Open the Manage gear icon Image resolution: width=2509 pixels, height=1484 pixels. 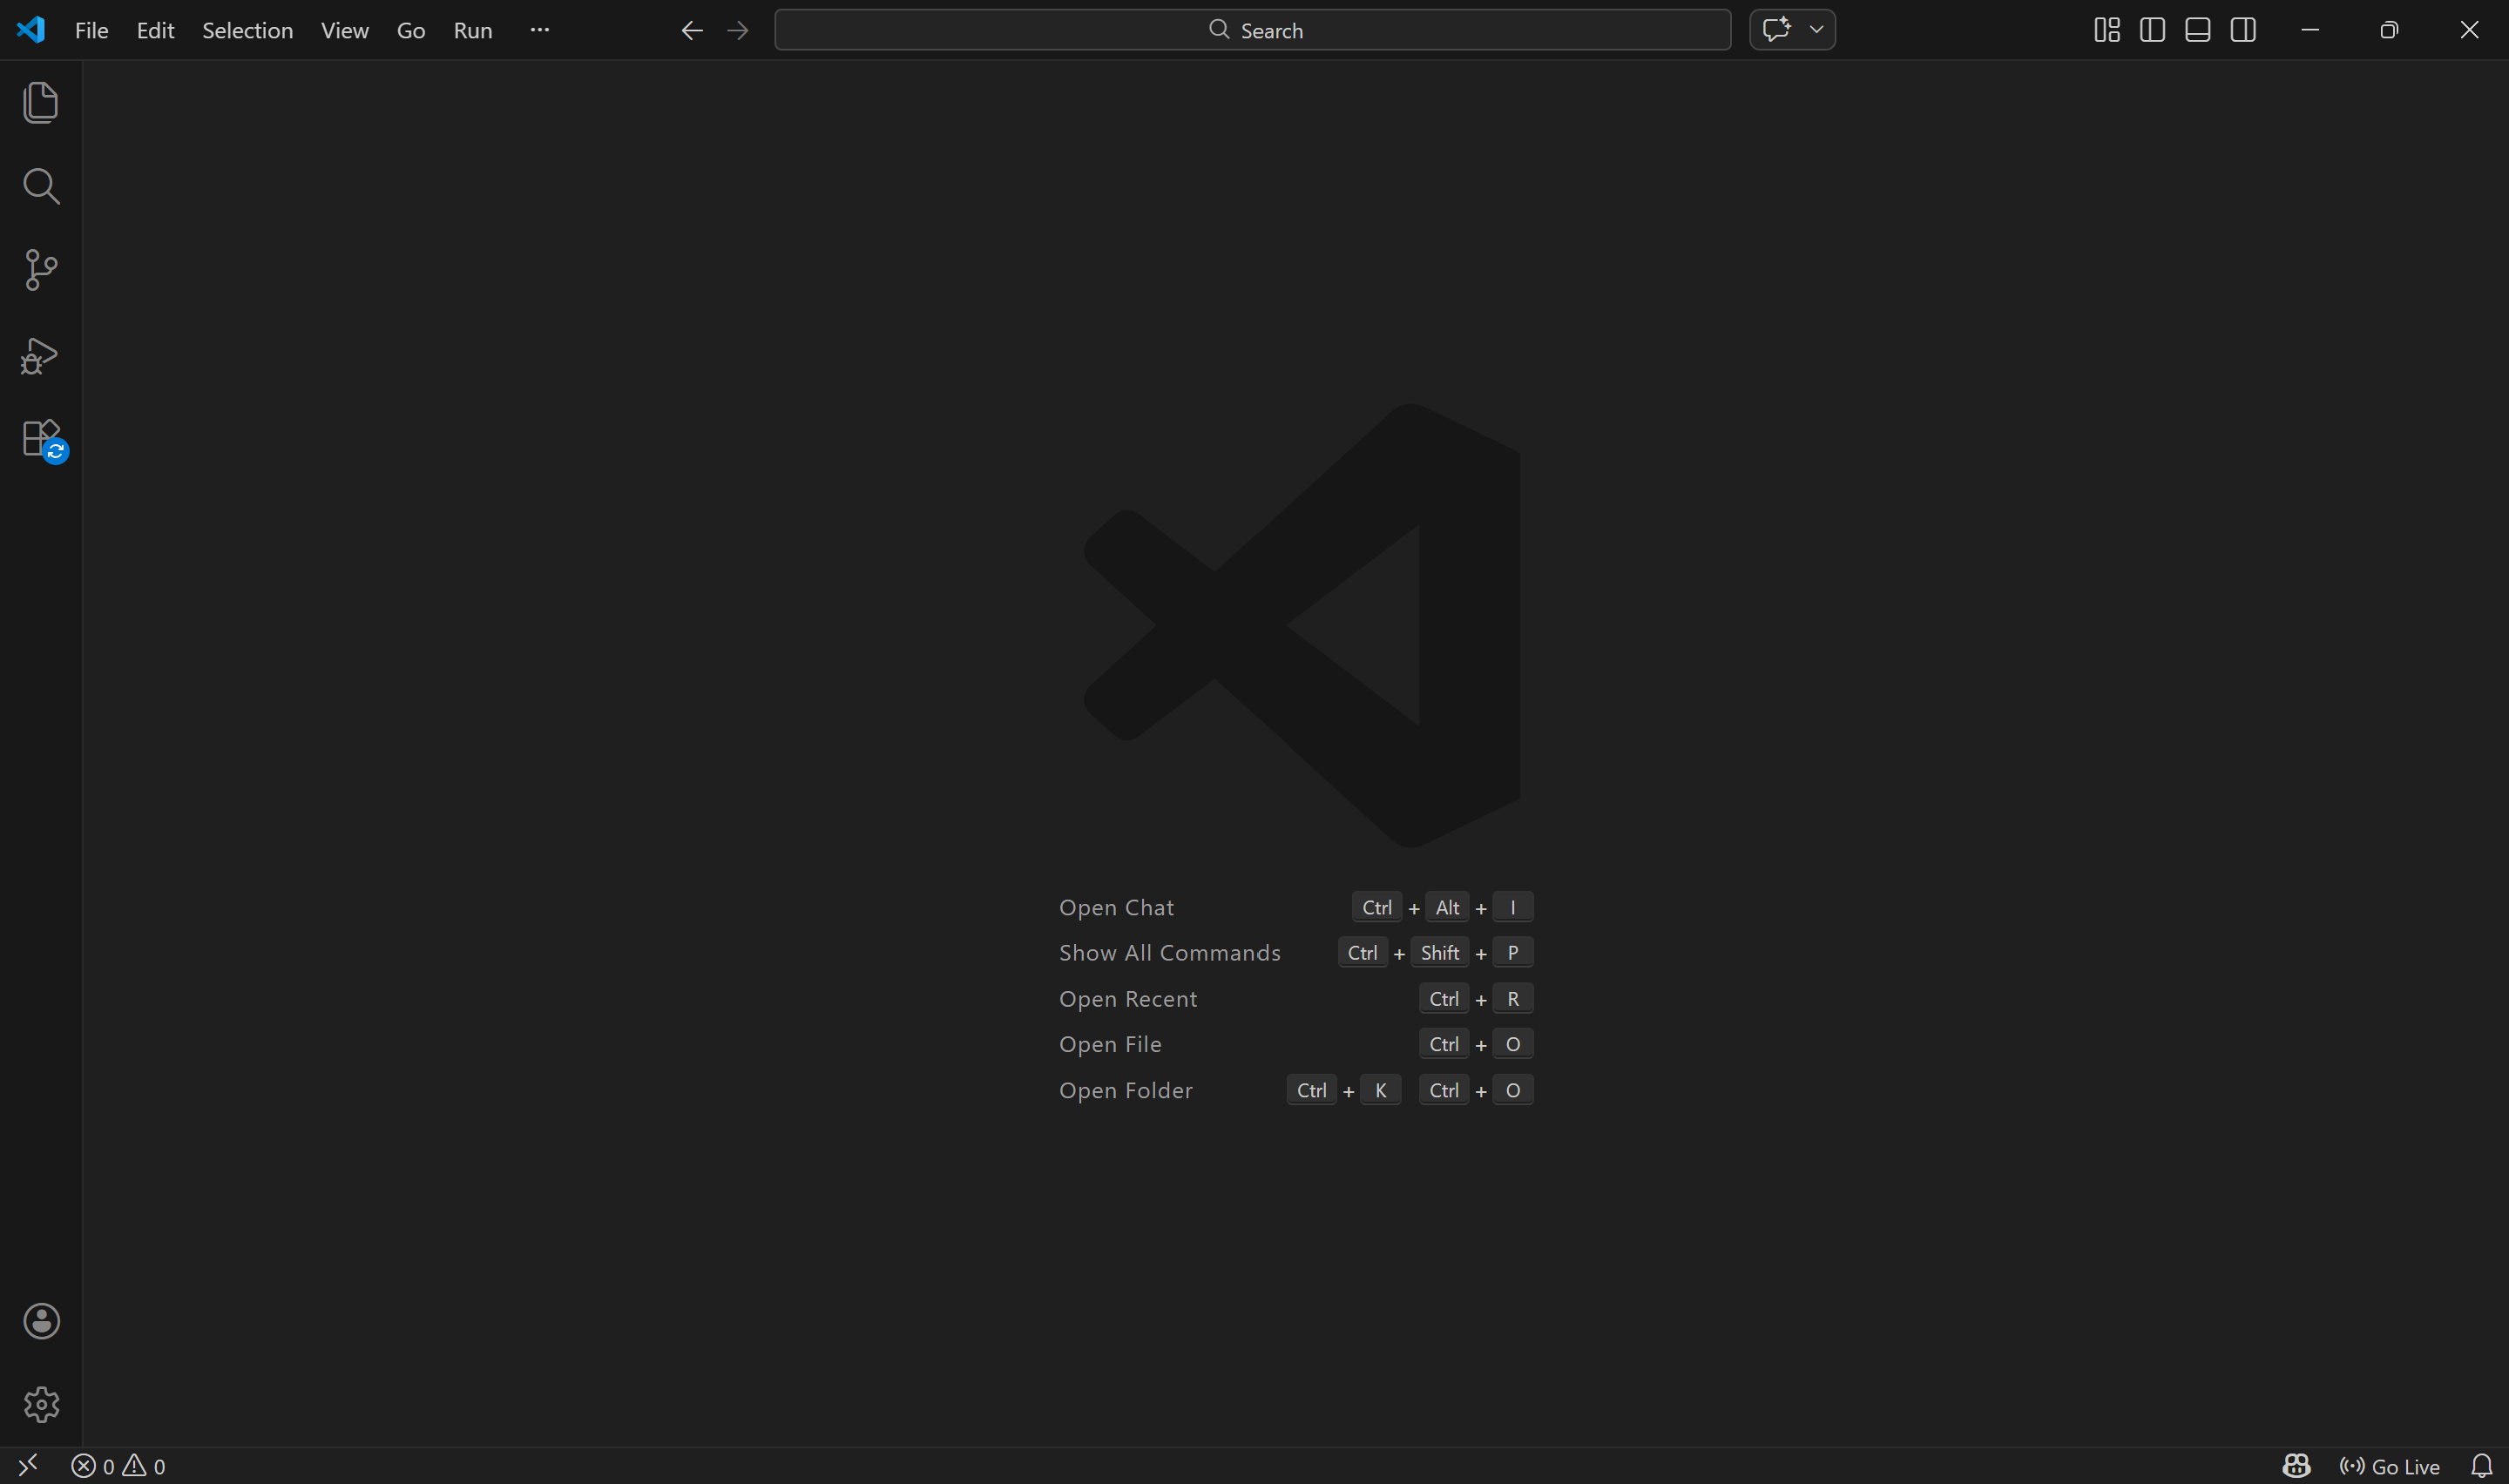(x=41, y=1404)
